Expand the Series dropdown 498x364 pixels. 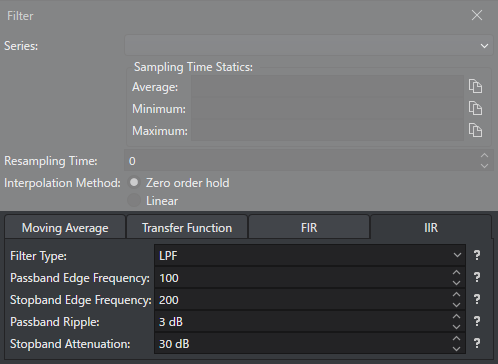309,45
